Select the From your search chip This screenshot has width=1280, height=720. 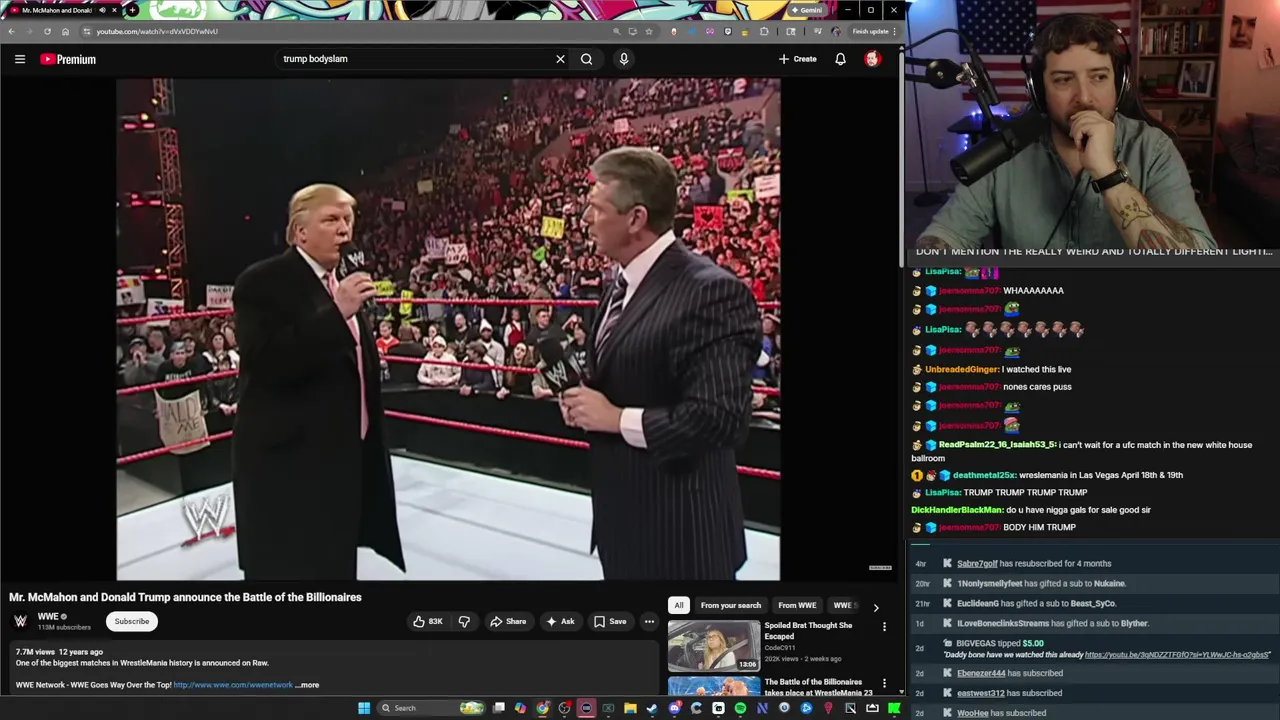point(731,605)
